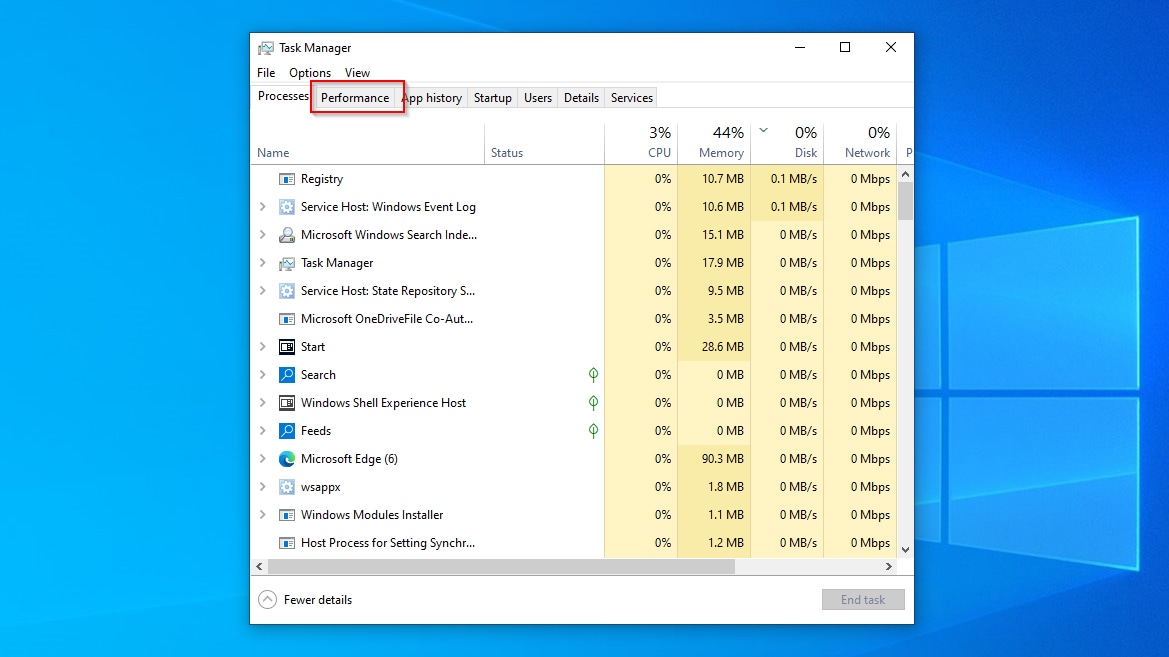Screen dimensions: 1169x657
Task: Click the horizontal scrollbar thumb
Action: 501,567
